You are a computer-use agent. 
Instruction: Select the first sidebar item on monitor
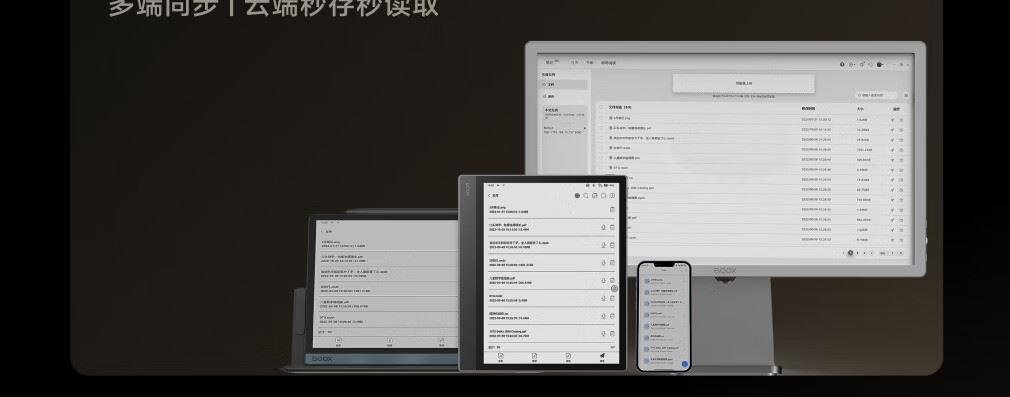(x=563, y=84)
